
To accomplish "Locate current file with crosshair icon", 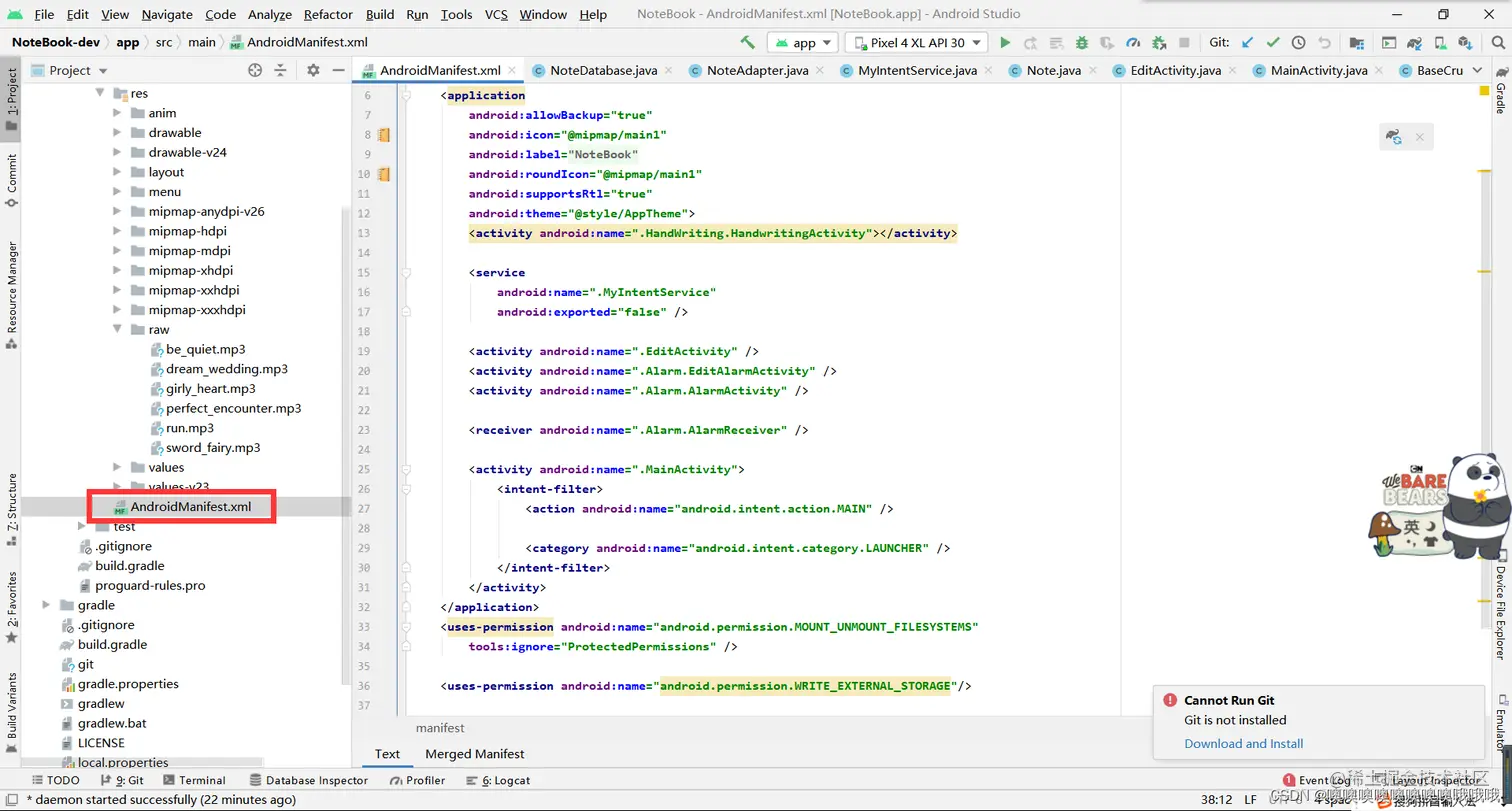I will coord(255,70).
